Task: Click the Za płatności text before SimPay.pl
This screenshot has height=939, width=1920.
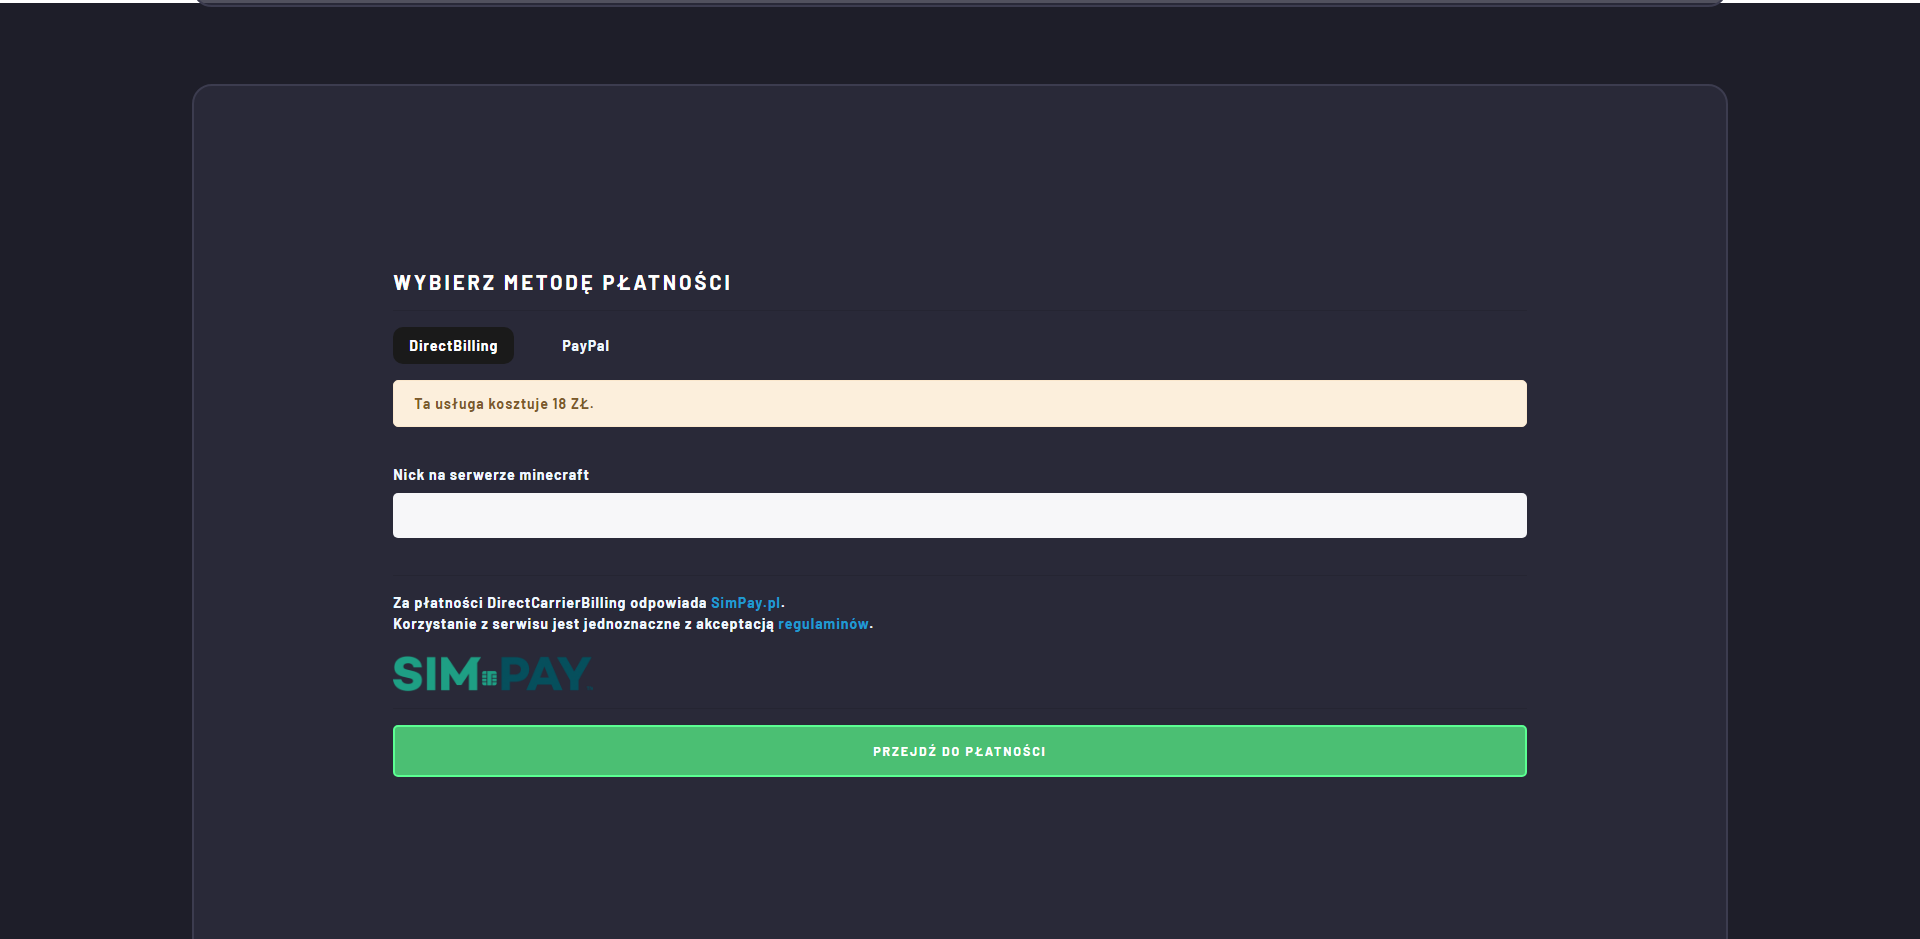Action: tap(437, 603)
